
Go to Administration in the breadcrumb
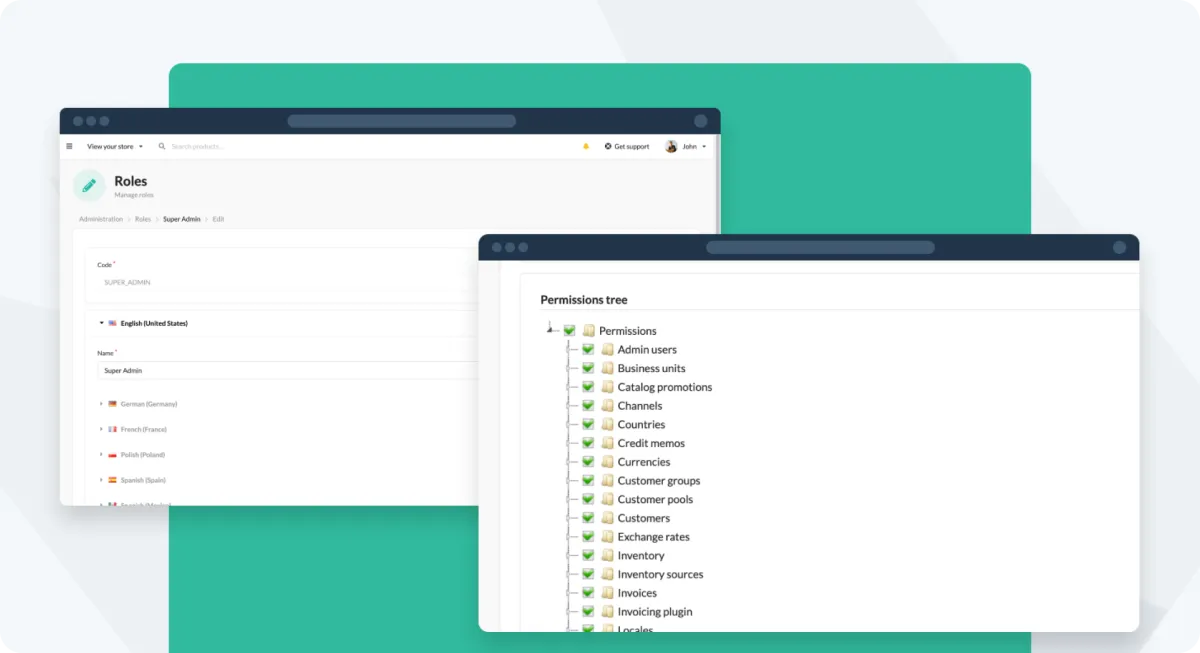101,219
